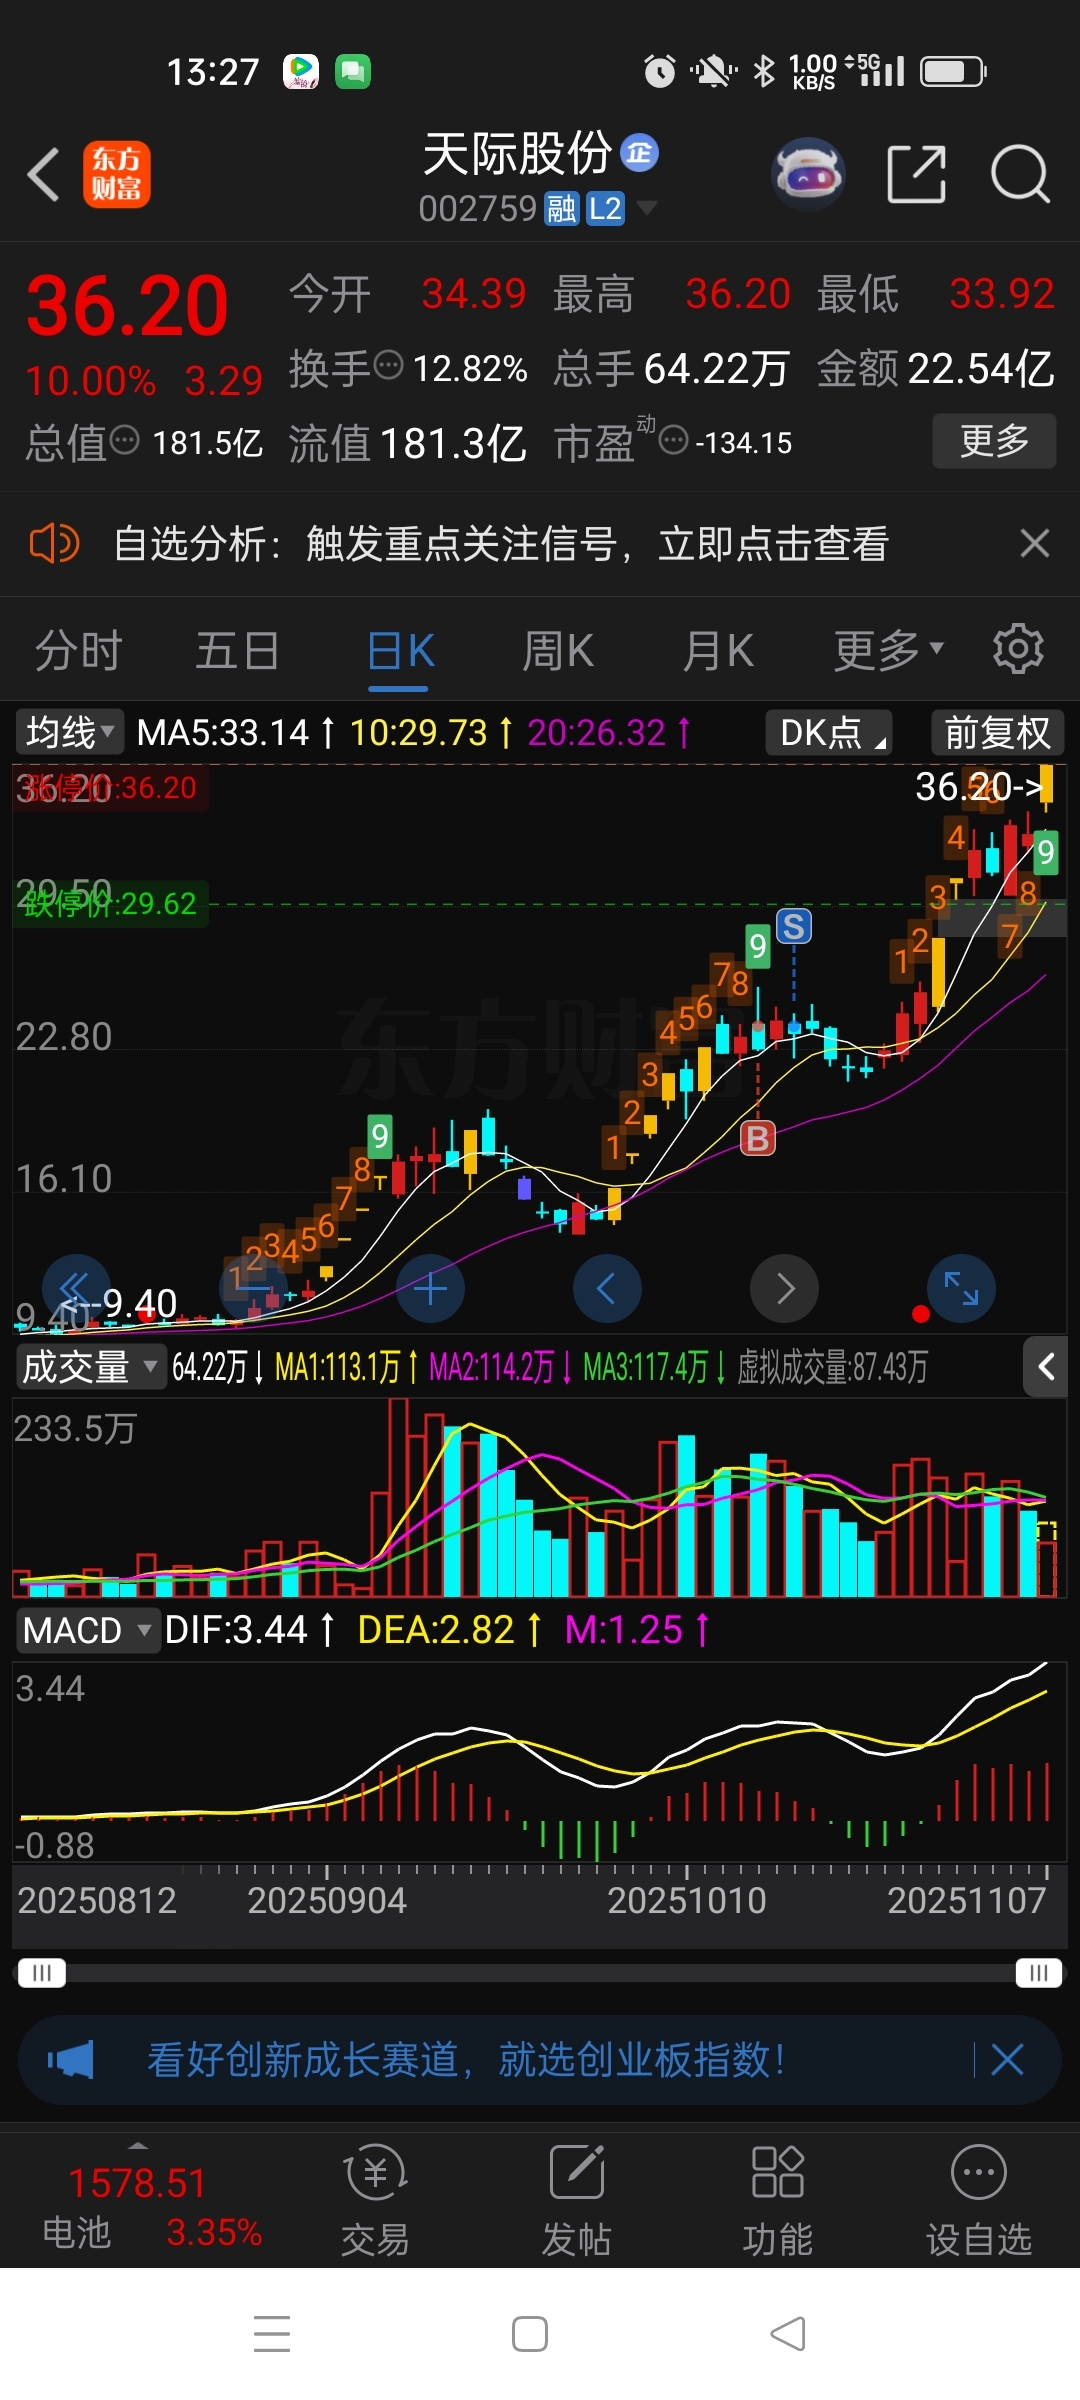Tap the B buy signal marker
This screenshot has width=1080, height=2400.
click(758, 1138)
